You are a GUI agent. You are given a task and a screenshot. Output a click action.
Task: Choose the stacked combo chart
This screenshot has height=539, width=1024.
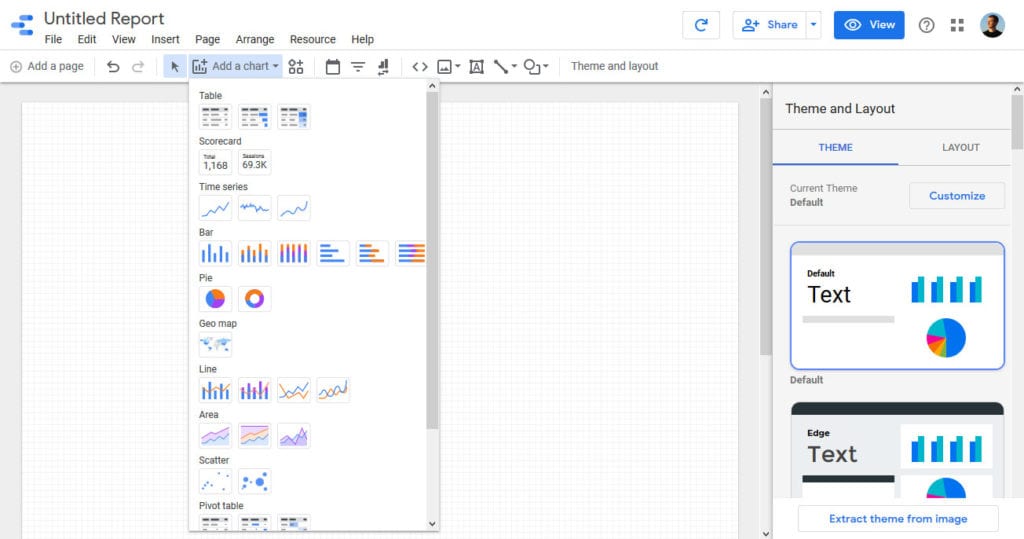click(254, 390)
